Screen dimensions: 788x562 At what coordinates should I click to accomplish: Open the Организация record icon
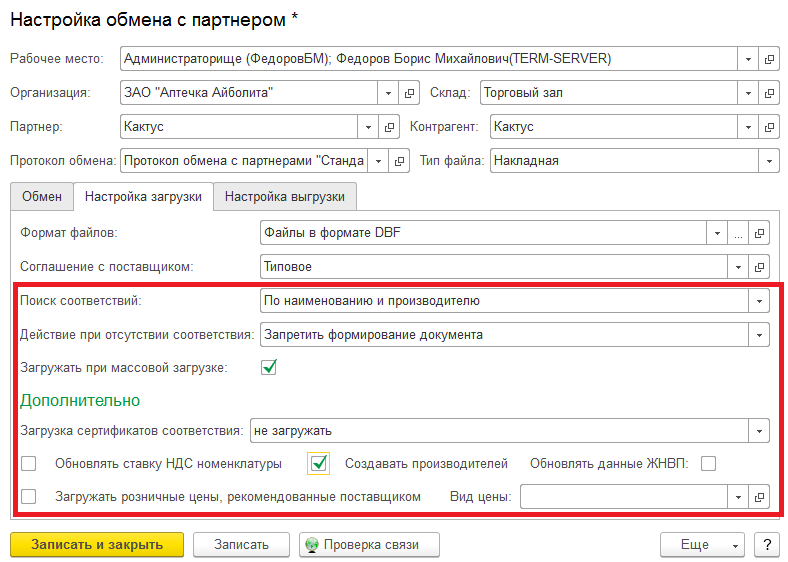(409, 93)
